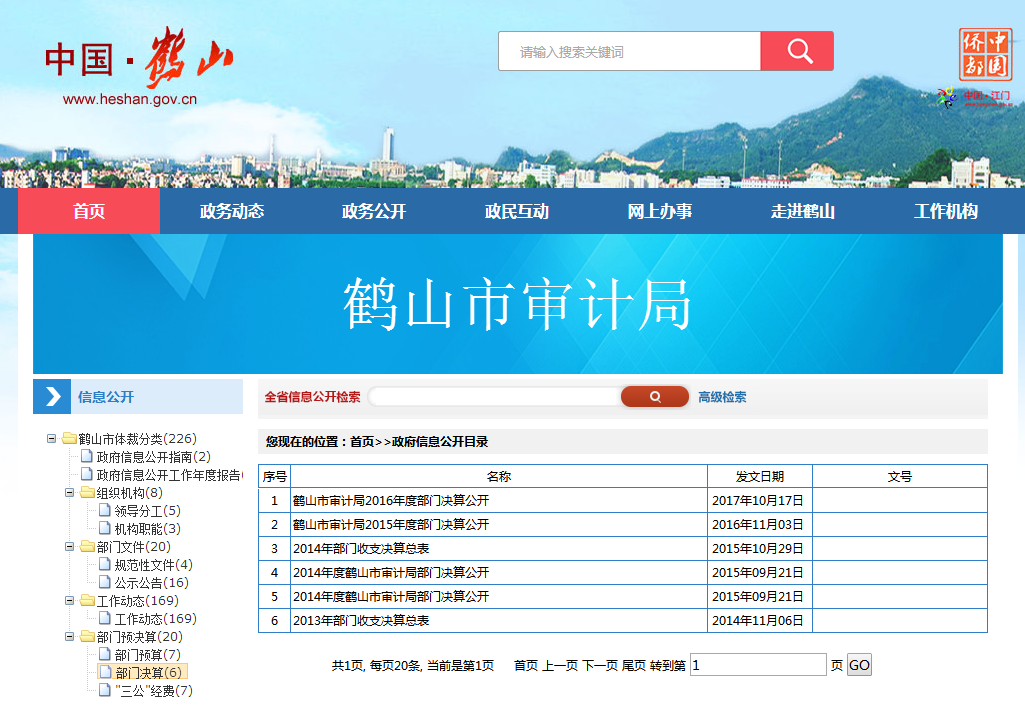The height and width of the screenshot is (709, 1025).
Task: Click the red search magnifier button in header
Action: pyautogui.click(x=797, y=51)
